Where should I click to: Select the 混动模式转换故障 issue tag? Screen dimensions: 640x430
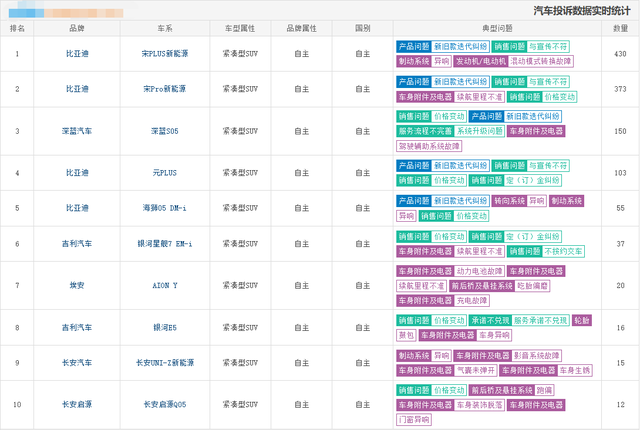coord(541,61)
